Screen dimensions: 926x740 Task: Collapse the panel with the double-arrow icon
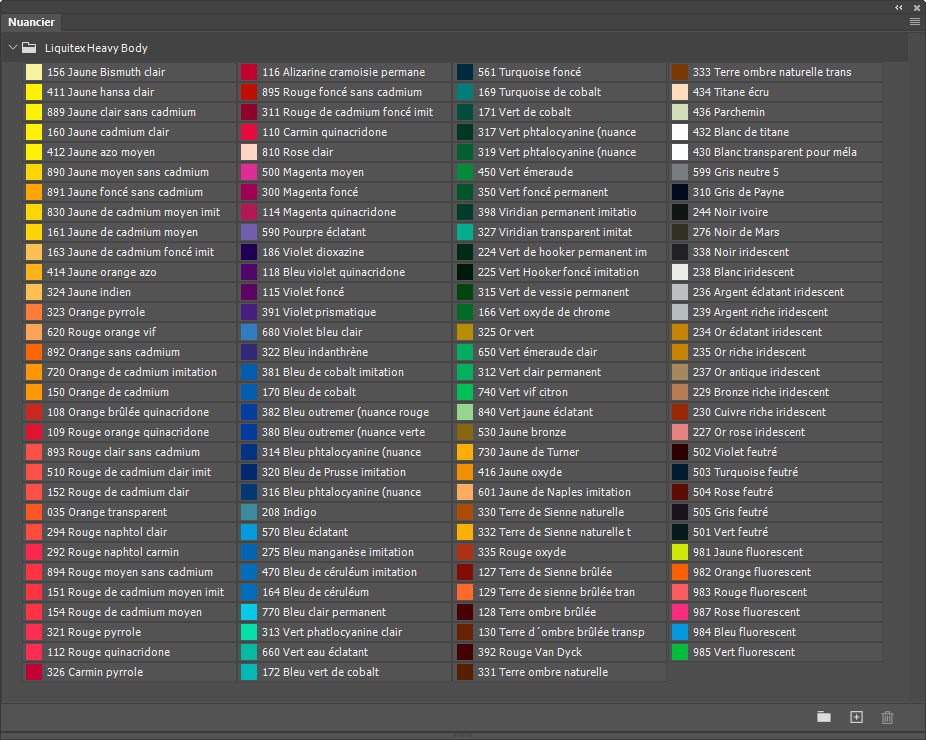tap(899, 7)
